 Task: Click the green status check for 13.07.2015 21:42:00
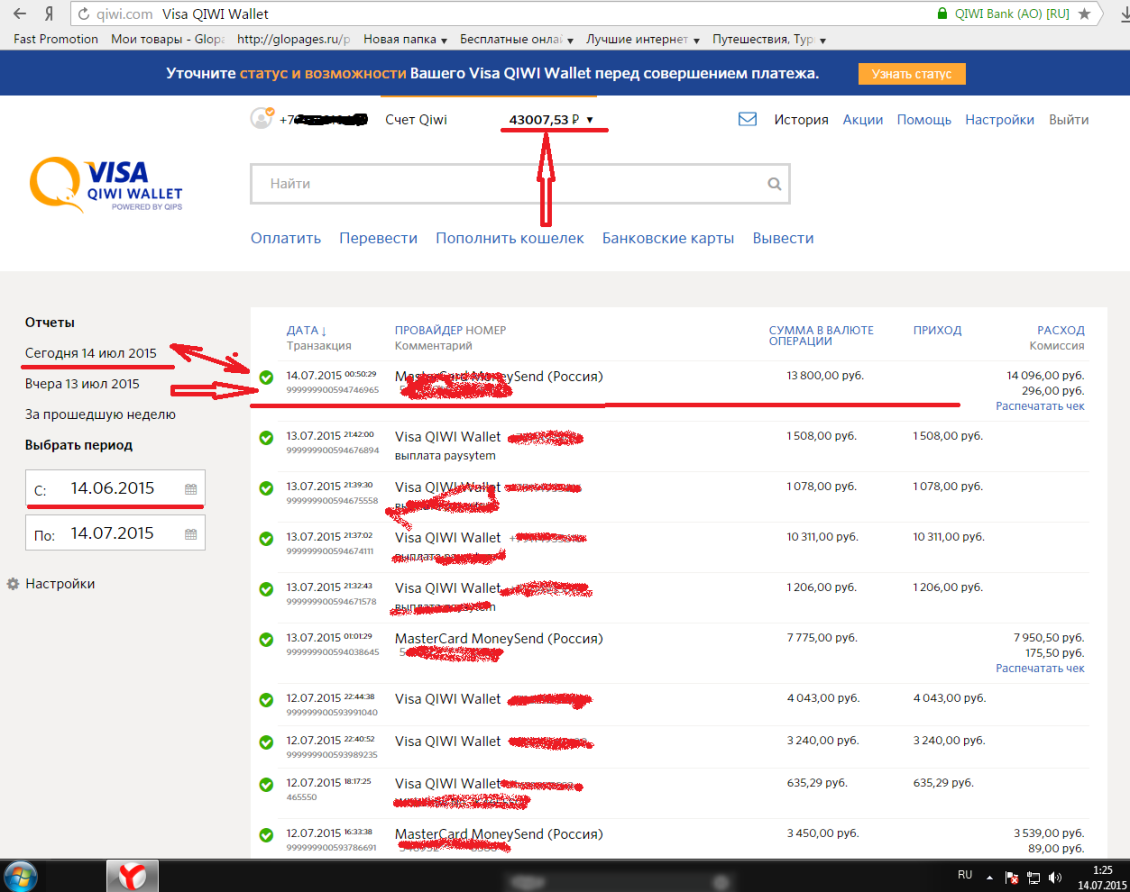[266, 437]
